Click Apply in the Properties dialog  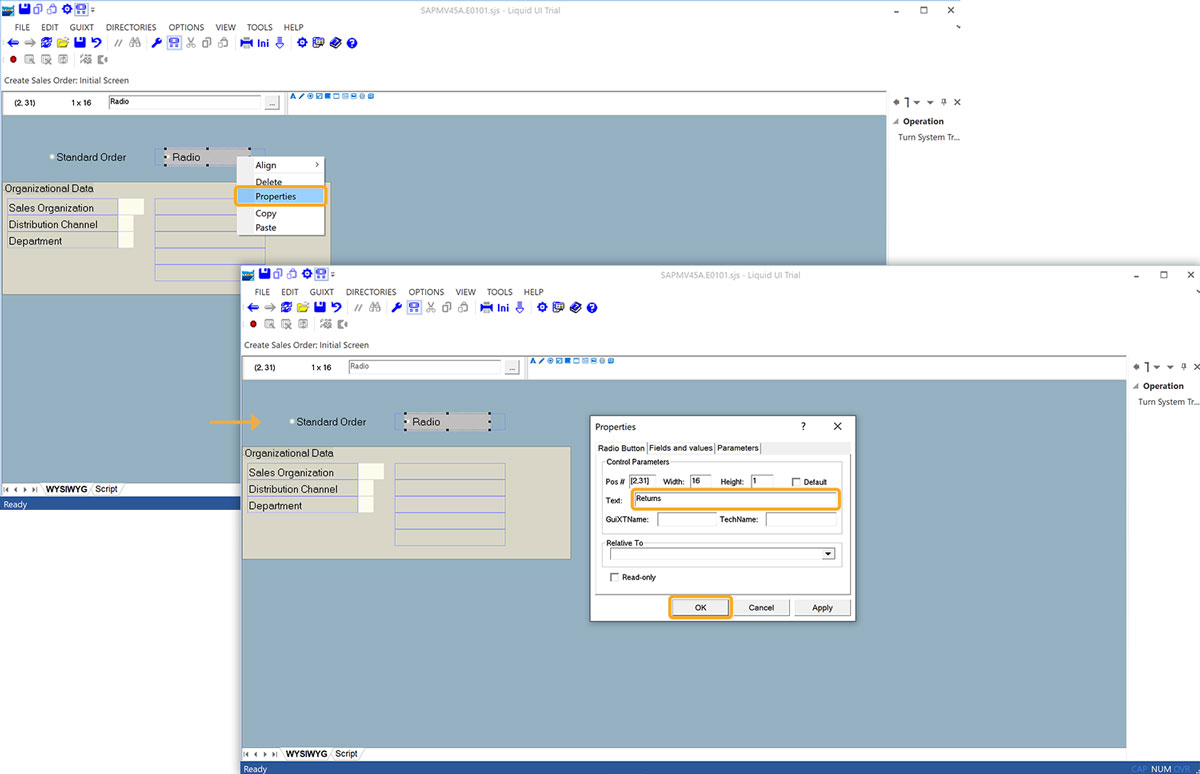[822, 607]
